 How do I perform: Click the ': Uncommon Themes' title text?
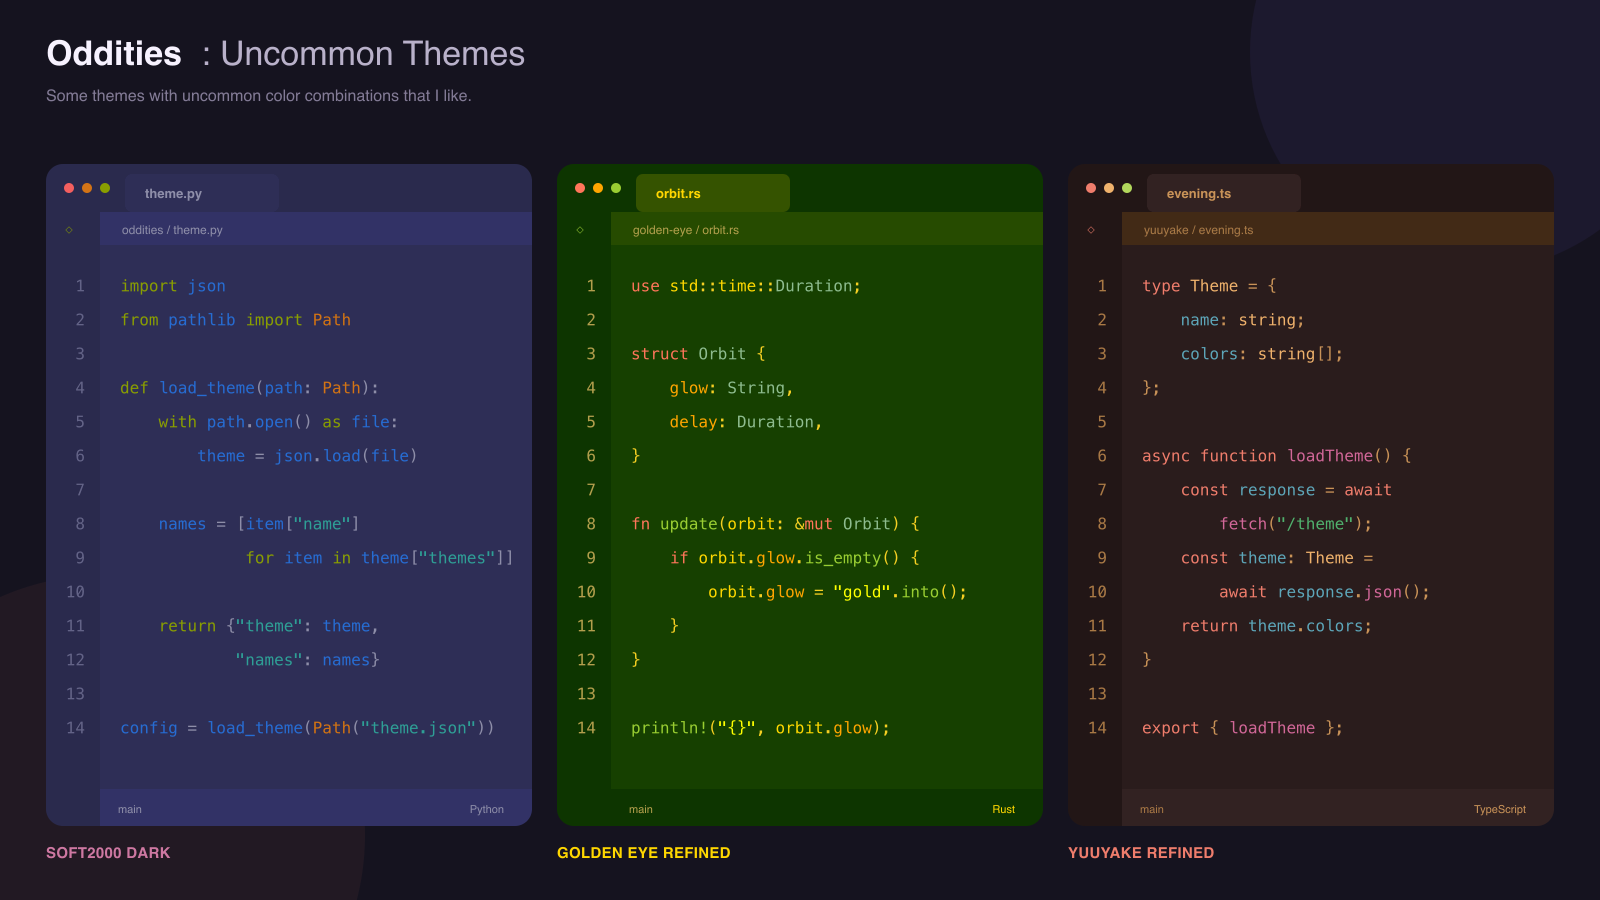click(x=363, y=54)
